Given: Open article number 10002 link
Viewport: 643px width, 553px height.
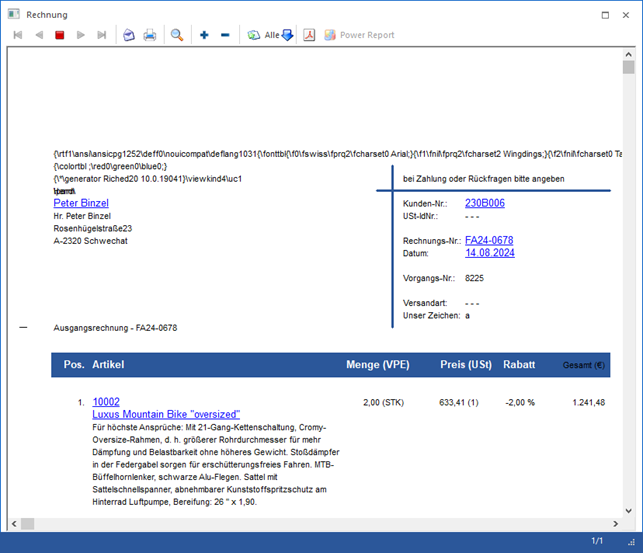Looking at the screenshot, I should pyautogui.click(x=106, y=402).
